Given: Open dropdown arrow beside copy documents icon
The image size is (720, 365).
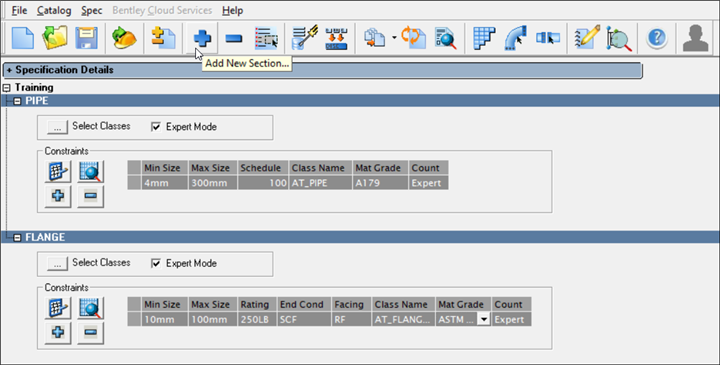Looking at the screenshot, I should [394, 38].
